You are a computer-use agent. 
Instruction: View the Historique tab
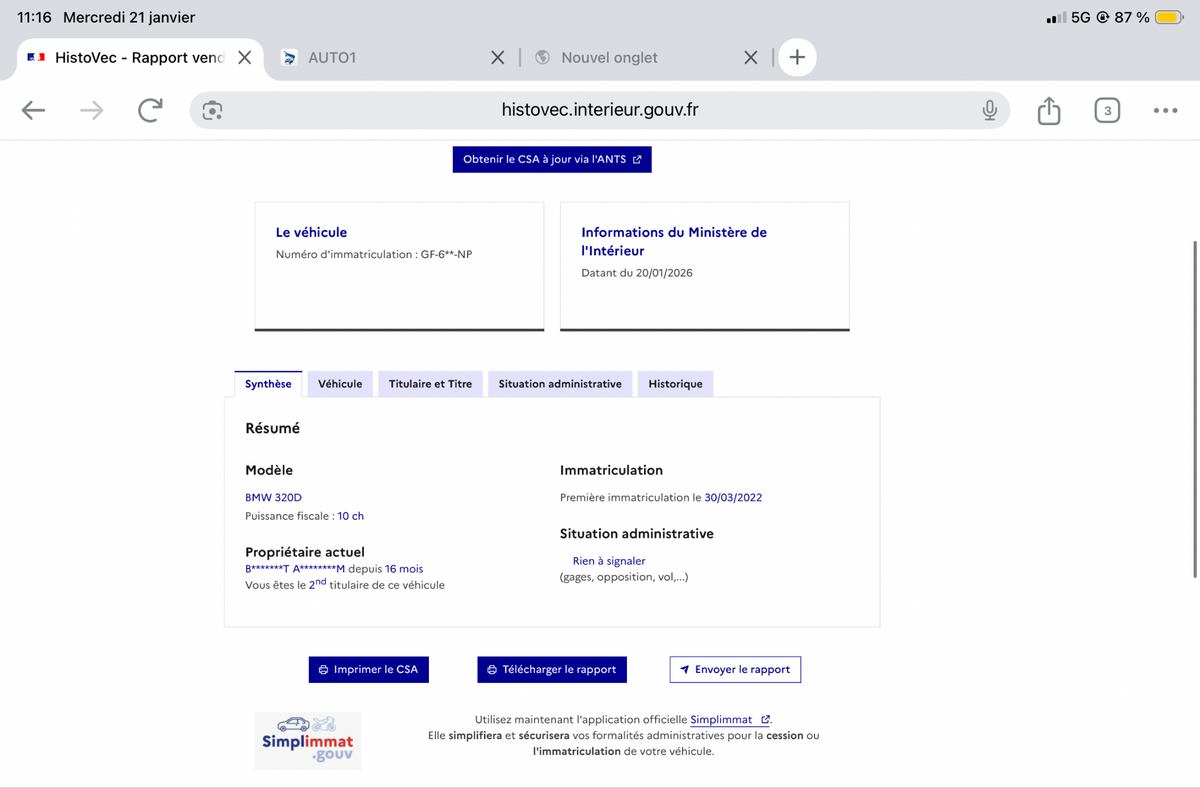[675, 384]
